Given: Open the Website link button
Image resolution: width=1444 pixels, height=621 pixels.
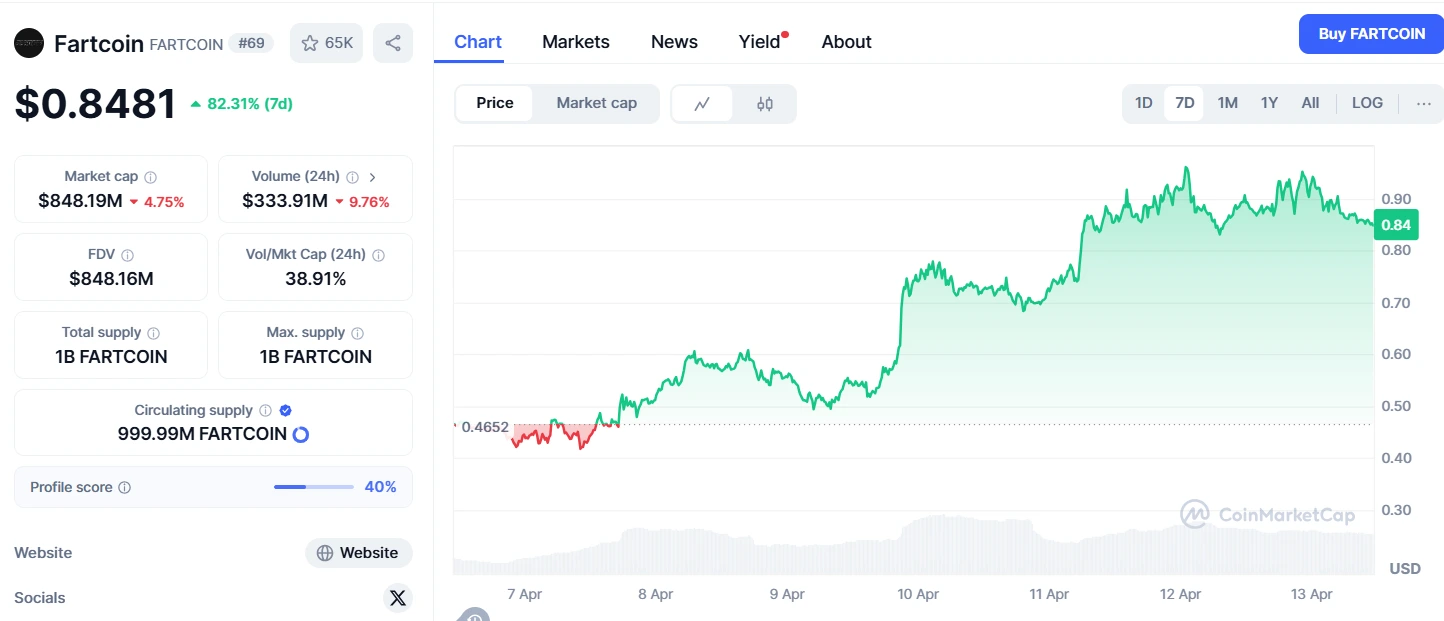Looking at the screenshot, I should (359, 553).
